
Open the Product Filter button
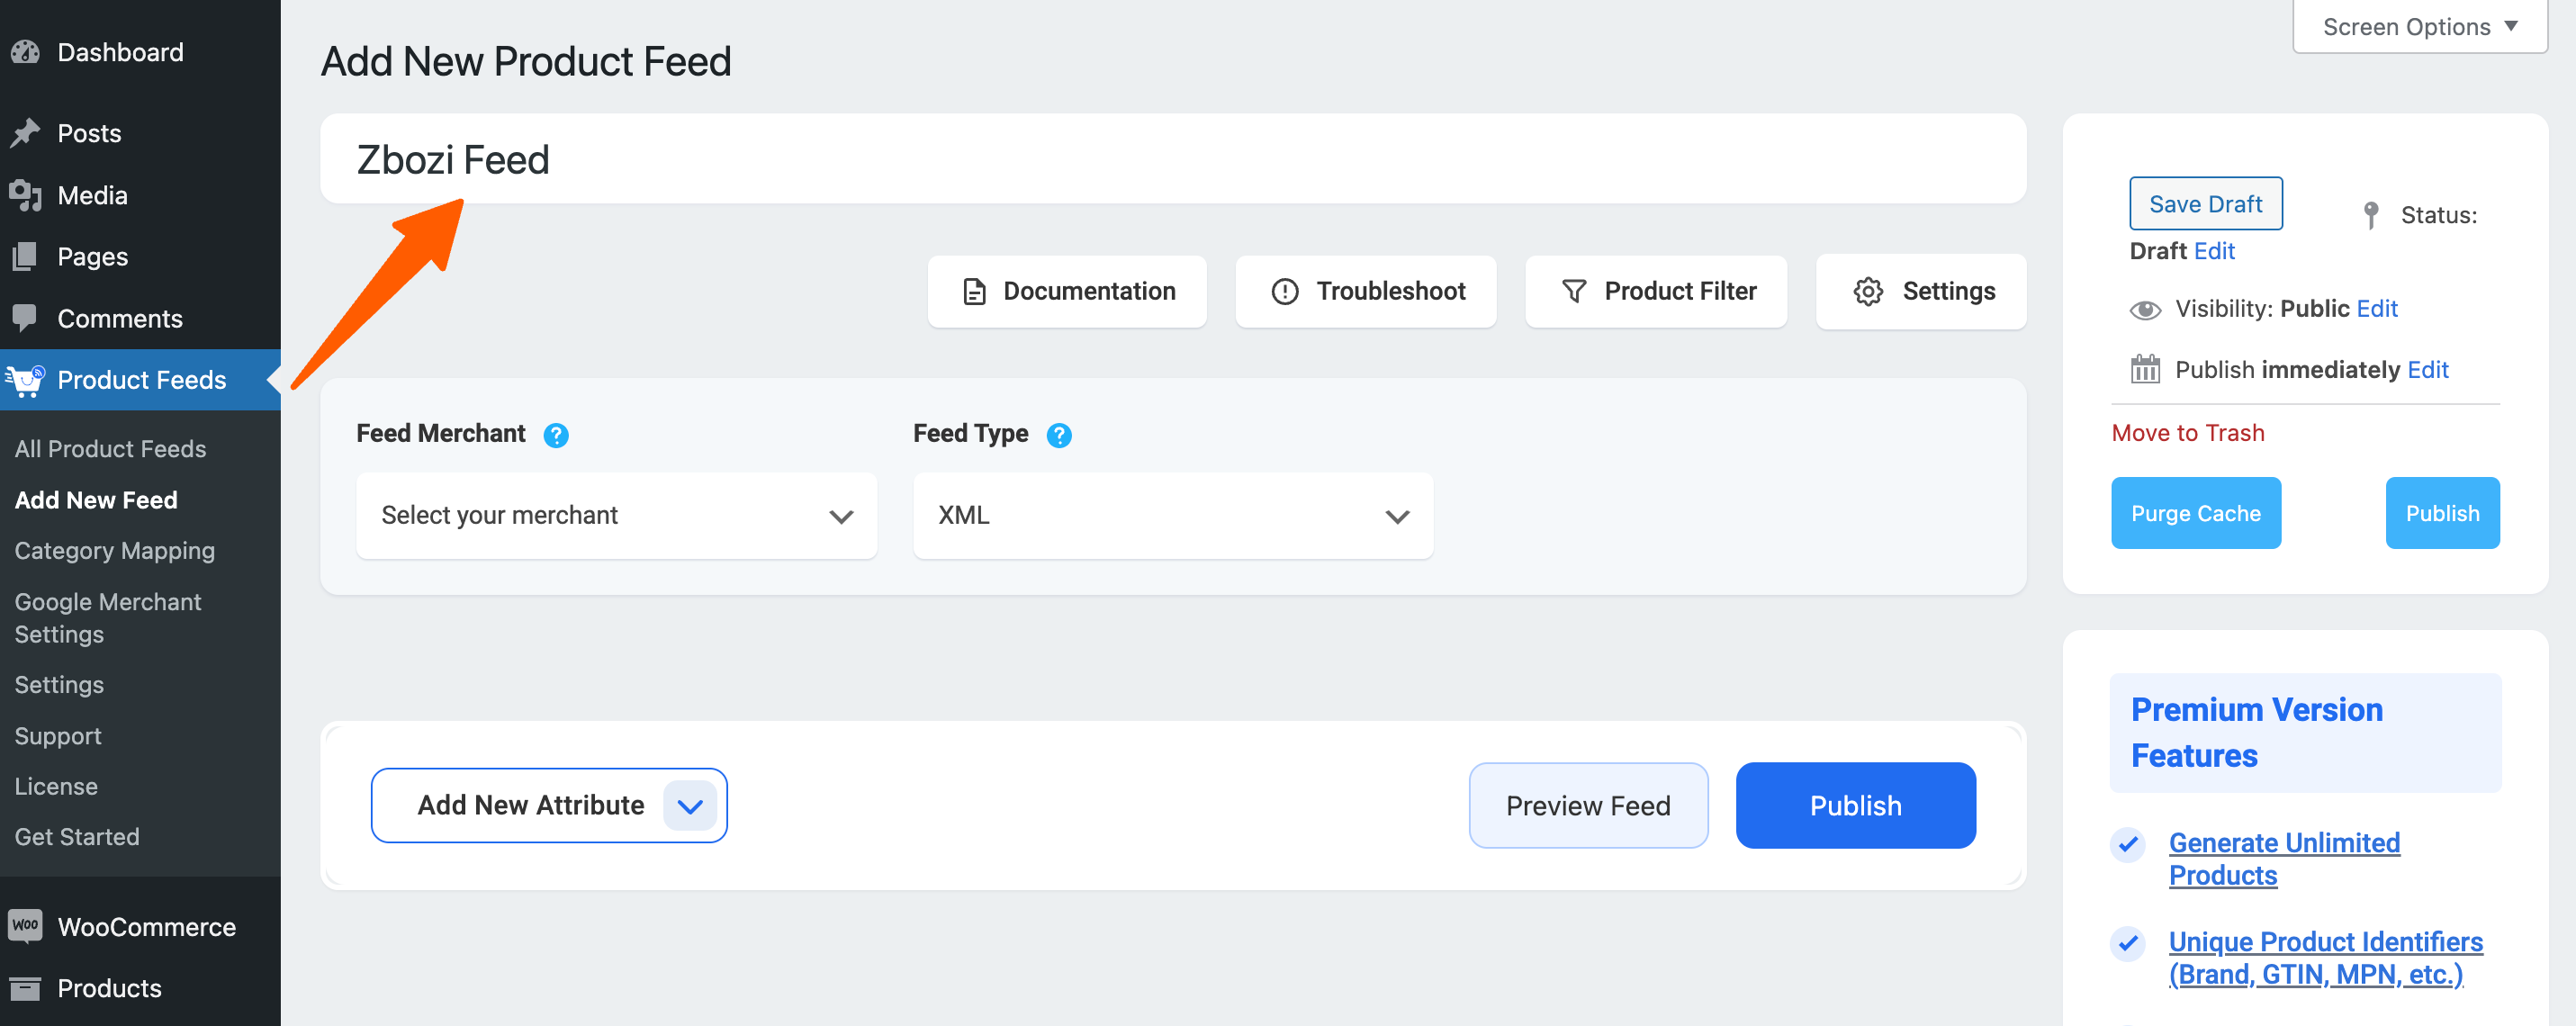(1655, 291)
